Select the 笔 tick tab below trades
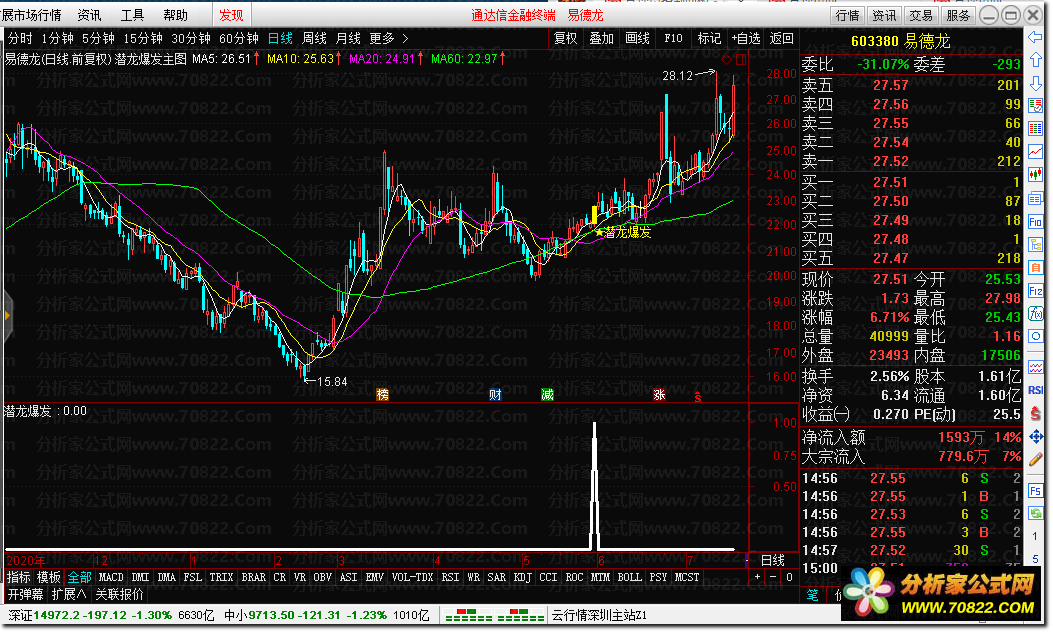 pyautogui.click(x=813, y=594)
